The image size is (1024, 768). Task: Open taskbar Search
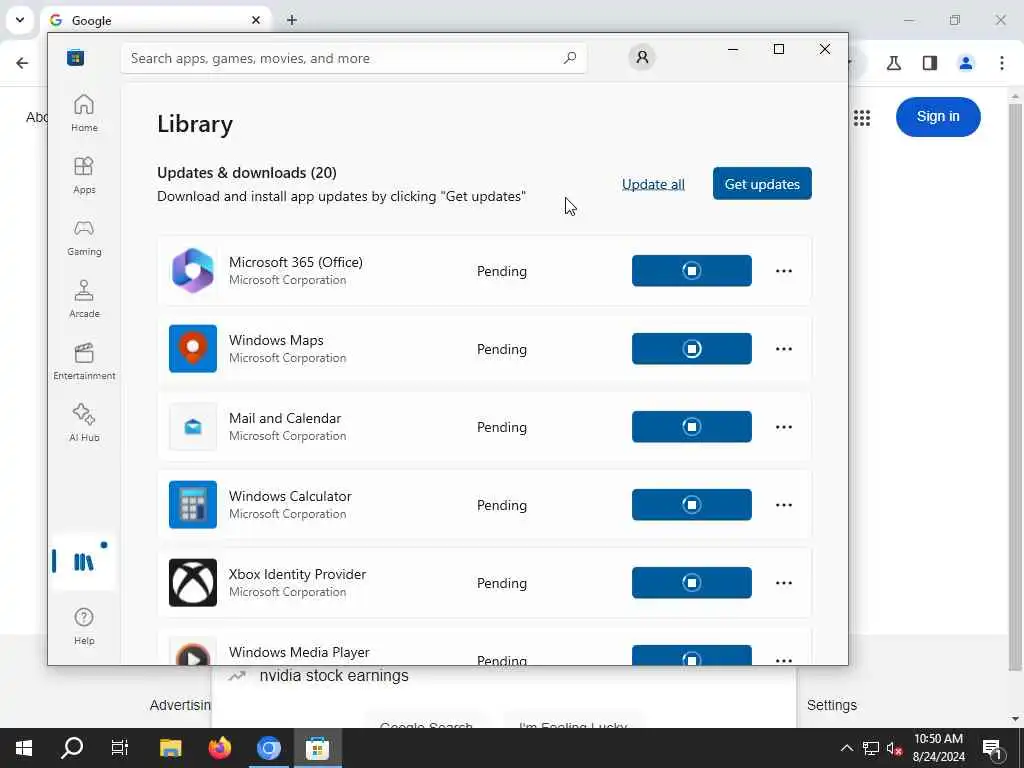click(x=72, y=748)
